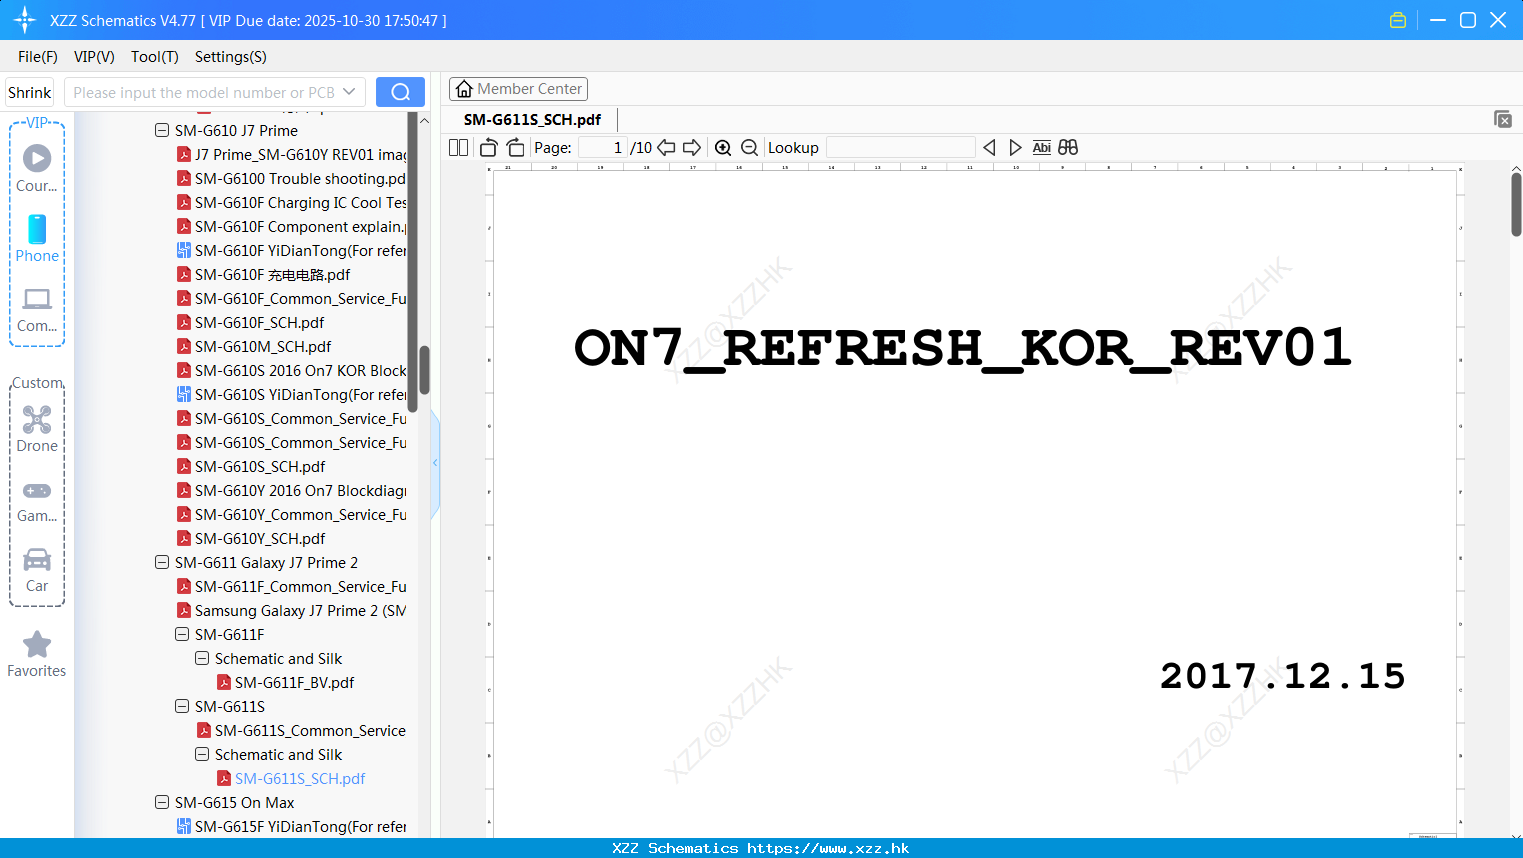
Task: Click the magnifier search button
Action: pos(400,92)
